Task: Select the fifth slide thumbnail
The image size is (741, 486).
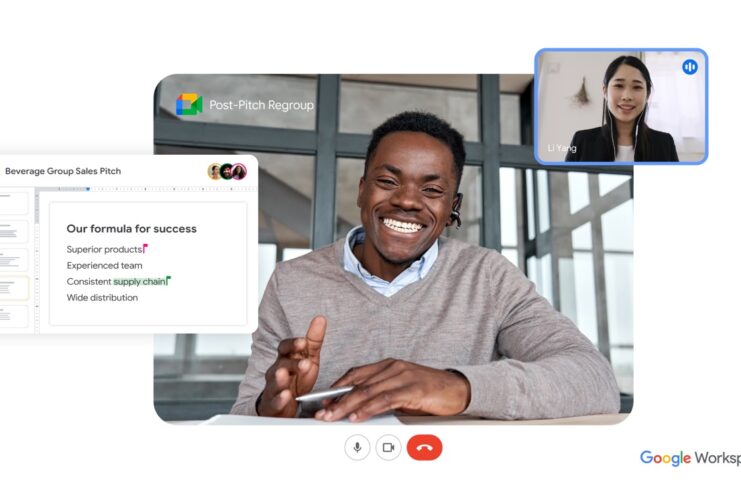Action: click(13, 316)
